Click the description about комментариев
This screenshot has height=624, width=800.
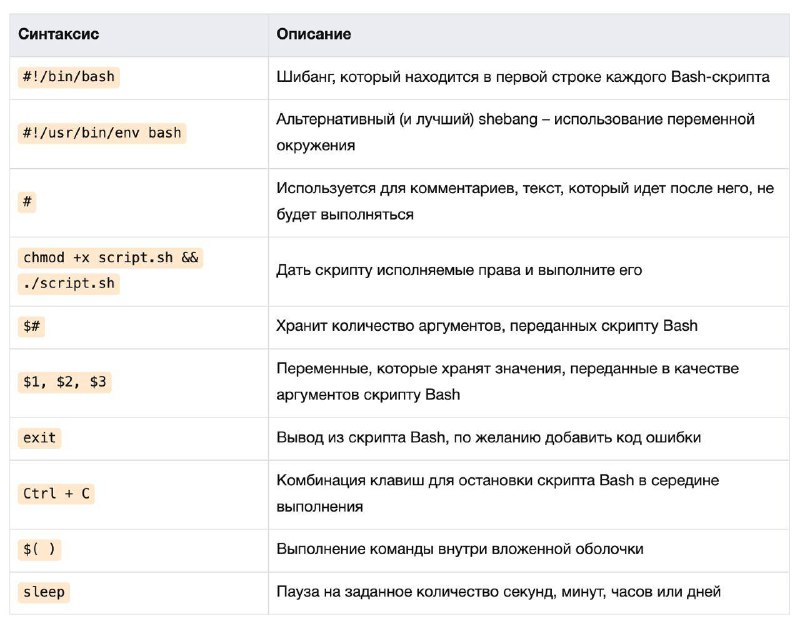coord(525,201)
